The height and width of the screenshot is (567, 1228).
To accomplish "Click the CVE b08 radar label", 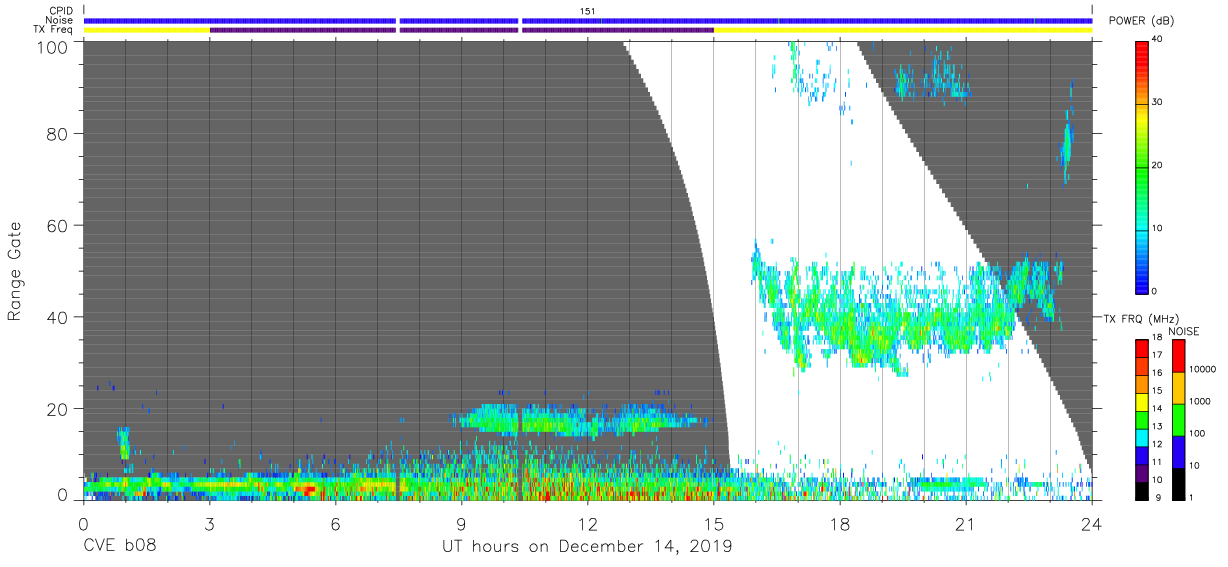I will pos(120,547).
